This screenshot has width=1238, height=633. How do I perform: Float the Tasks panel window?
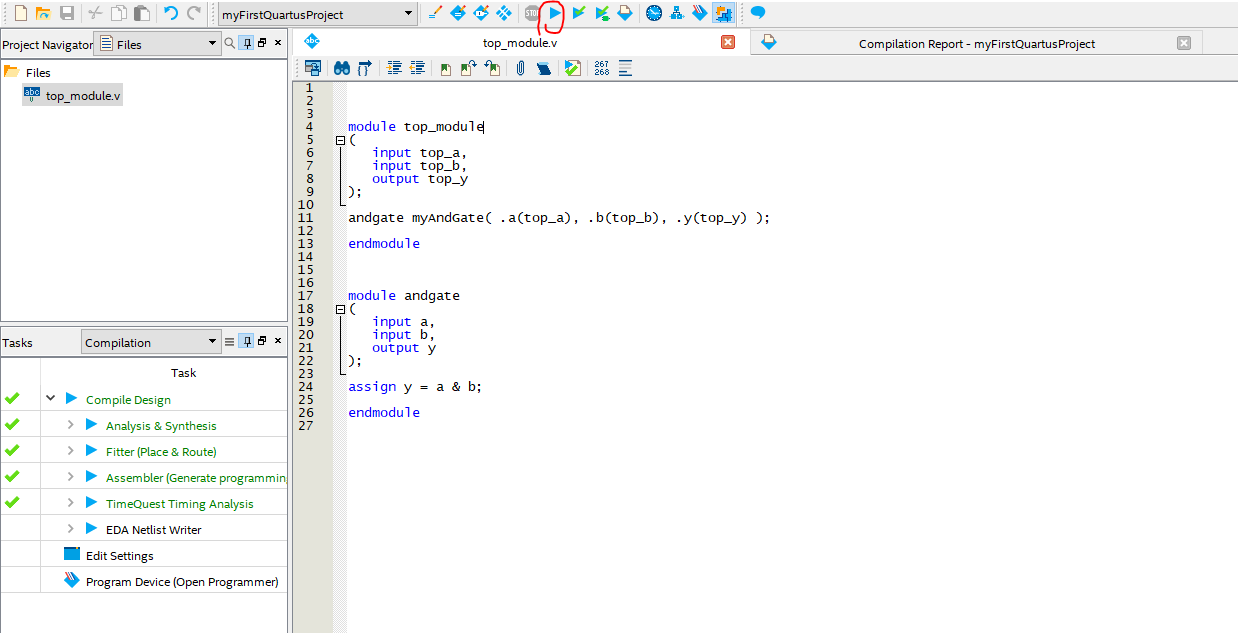[x=262, y=341]
